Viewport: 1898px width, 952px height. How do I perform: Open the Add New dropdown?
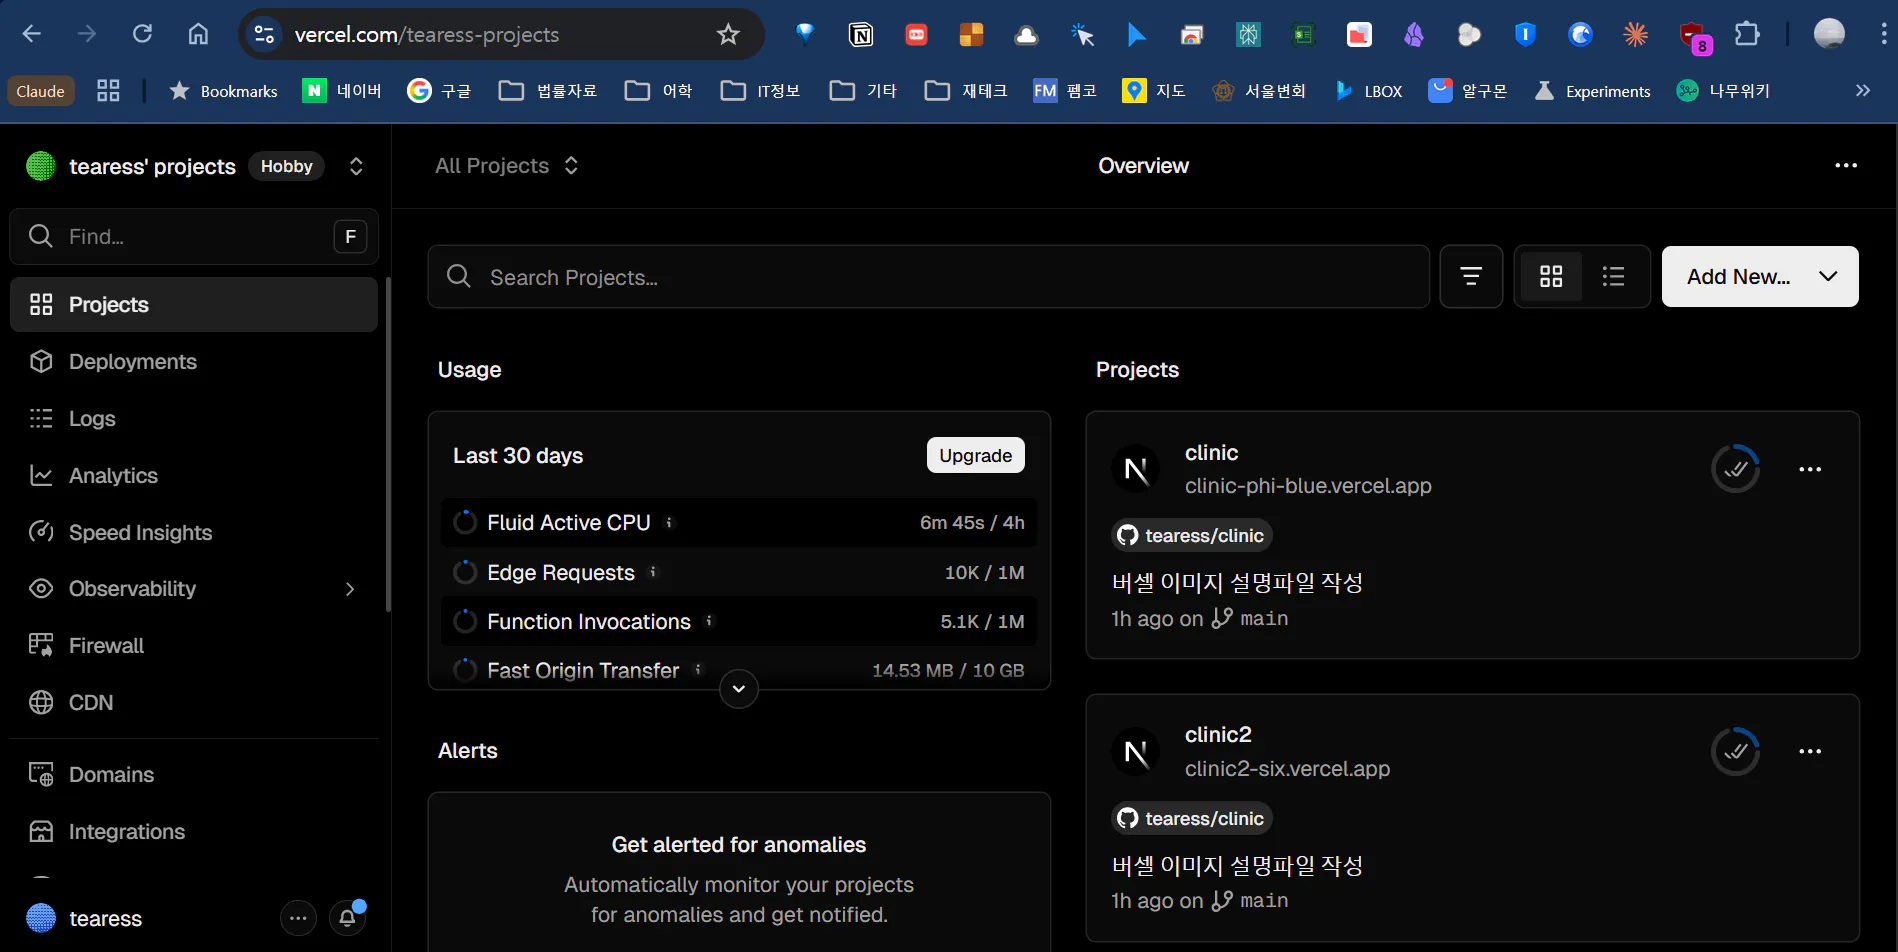coord(1760,277)
